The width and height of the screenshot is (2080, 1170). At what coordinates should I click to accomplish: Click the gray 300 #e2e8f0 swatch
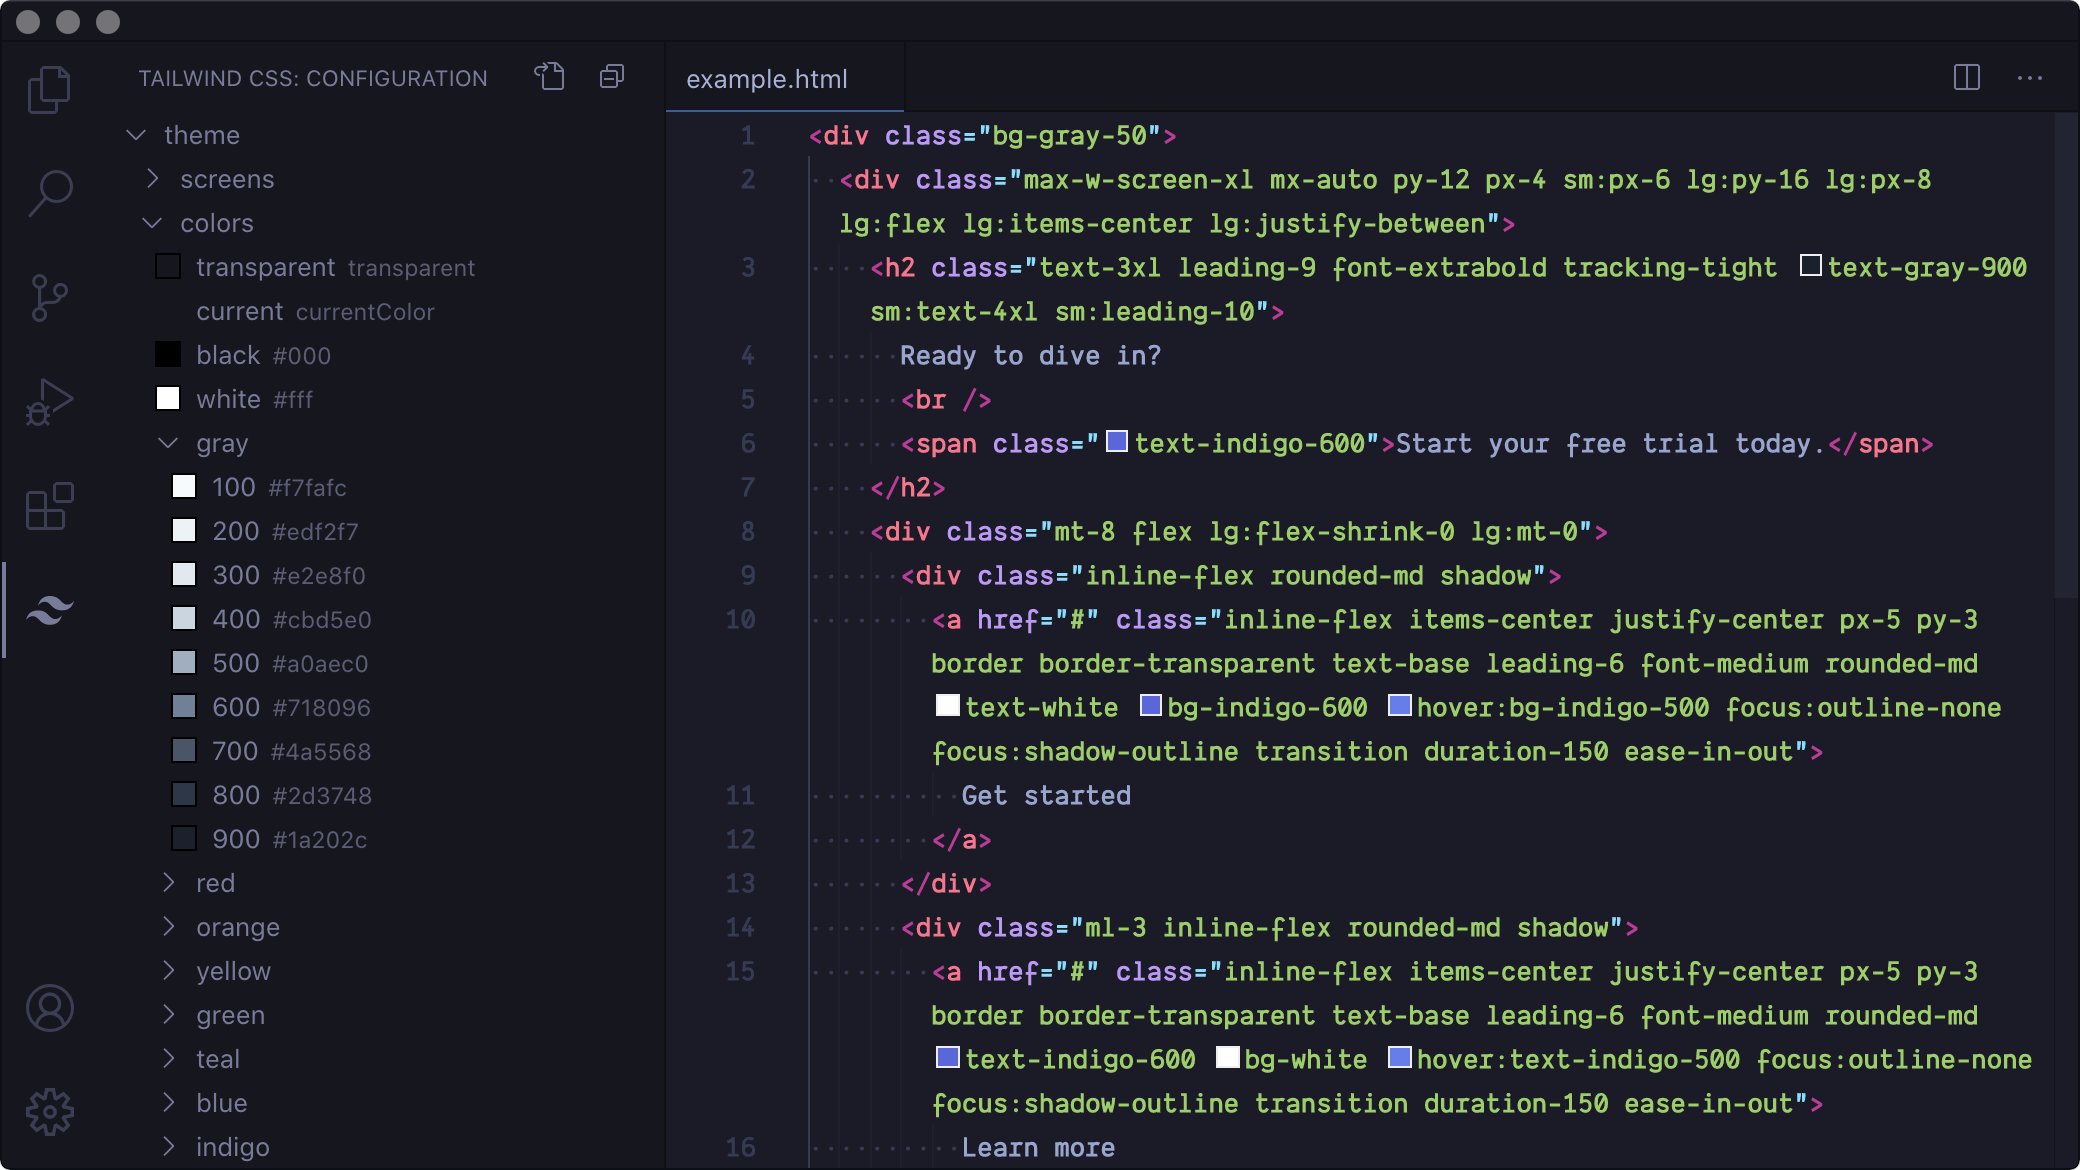click(x=184, y=575)
